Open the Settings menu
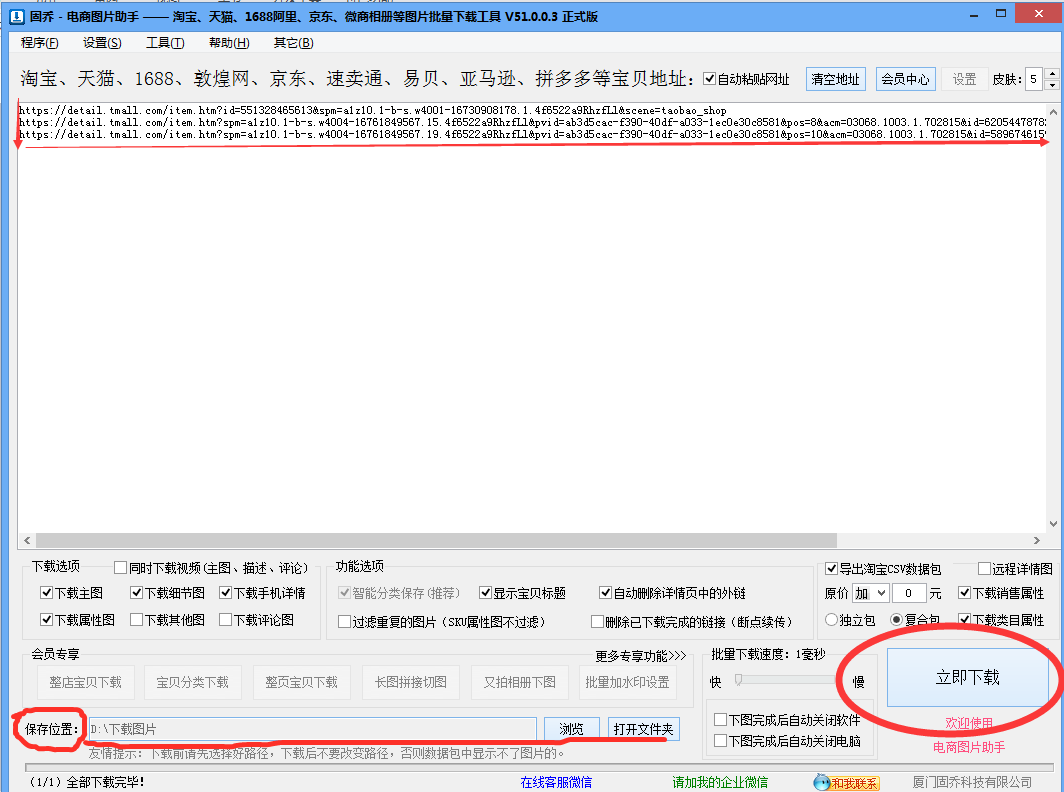The height and width of the screenshot is (792, 1064). (102, 43)
